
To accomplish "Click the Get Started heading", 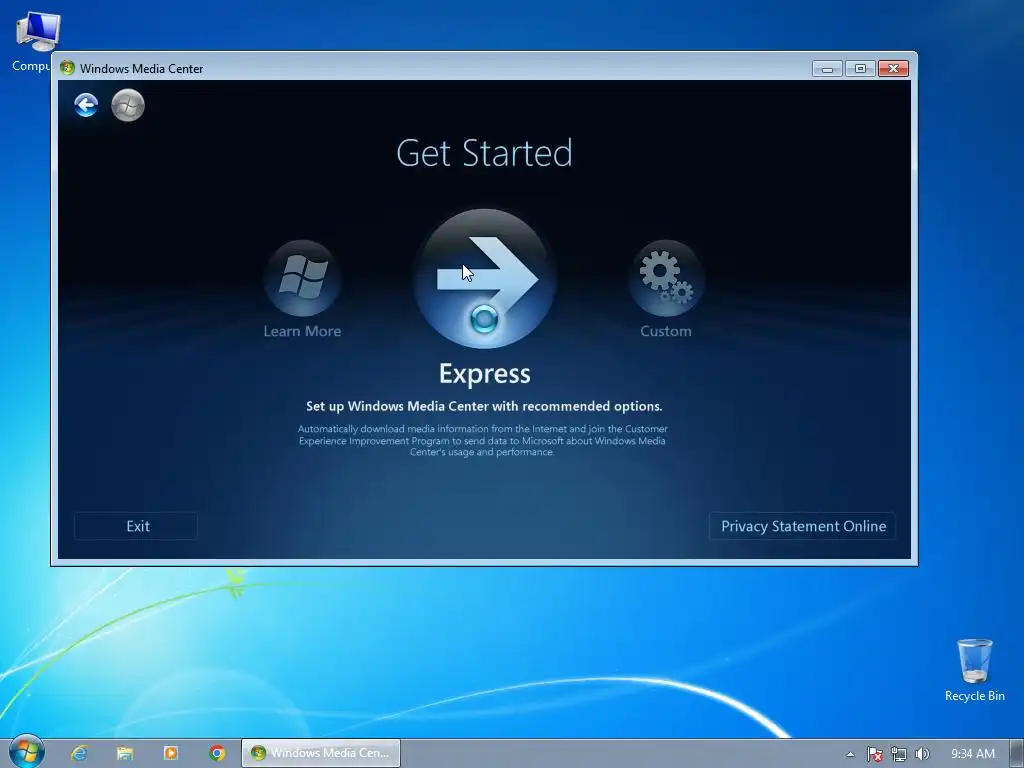I will [x=484, y=153].
